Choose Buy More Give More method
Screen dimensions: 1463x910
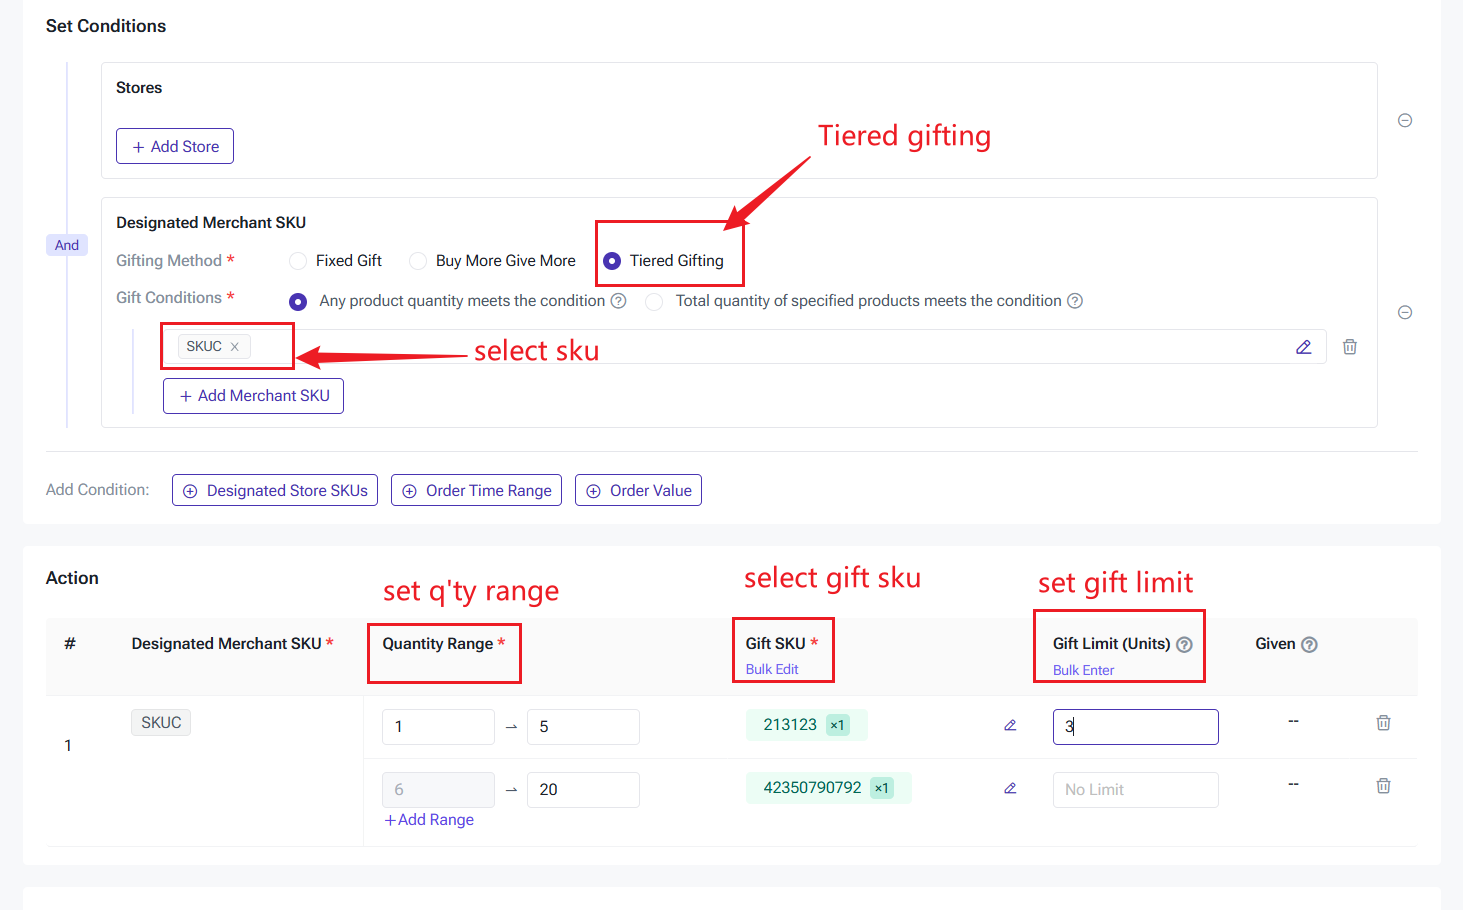(418, 261)
